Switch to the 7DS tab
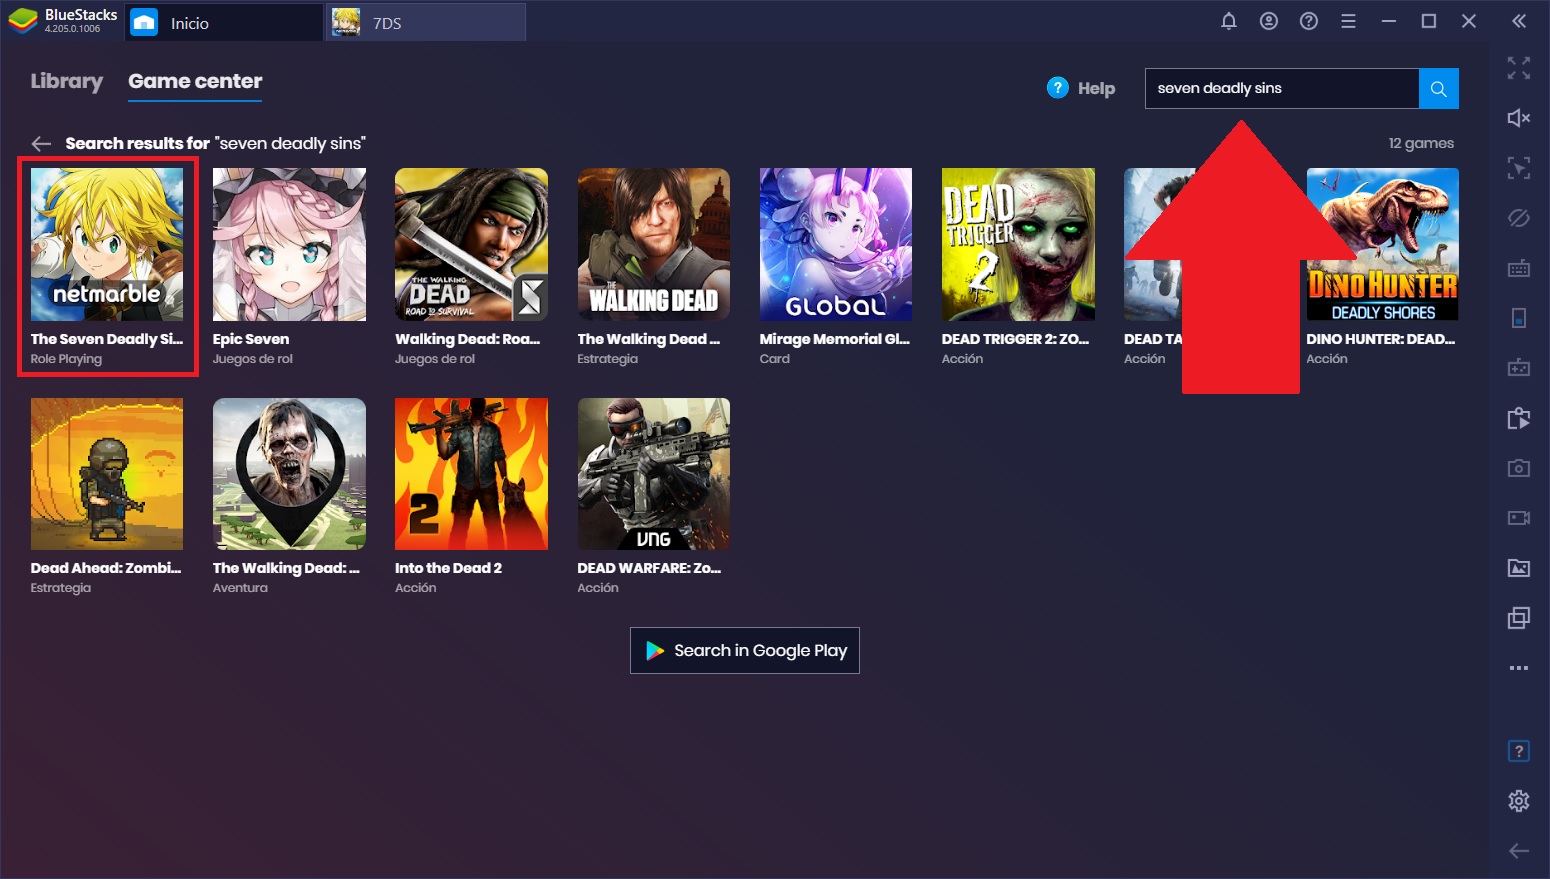 click(x=426, y=22)
